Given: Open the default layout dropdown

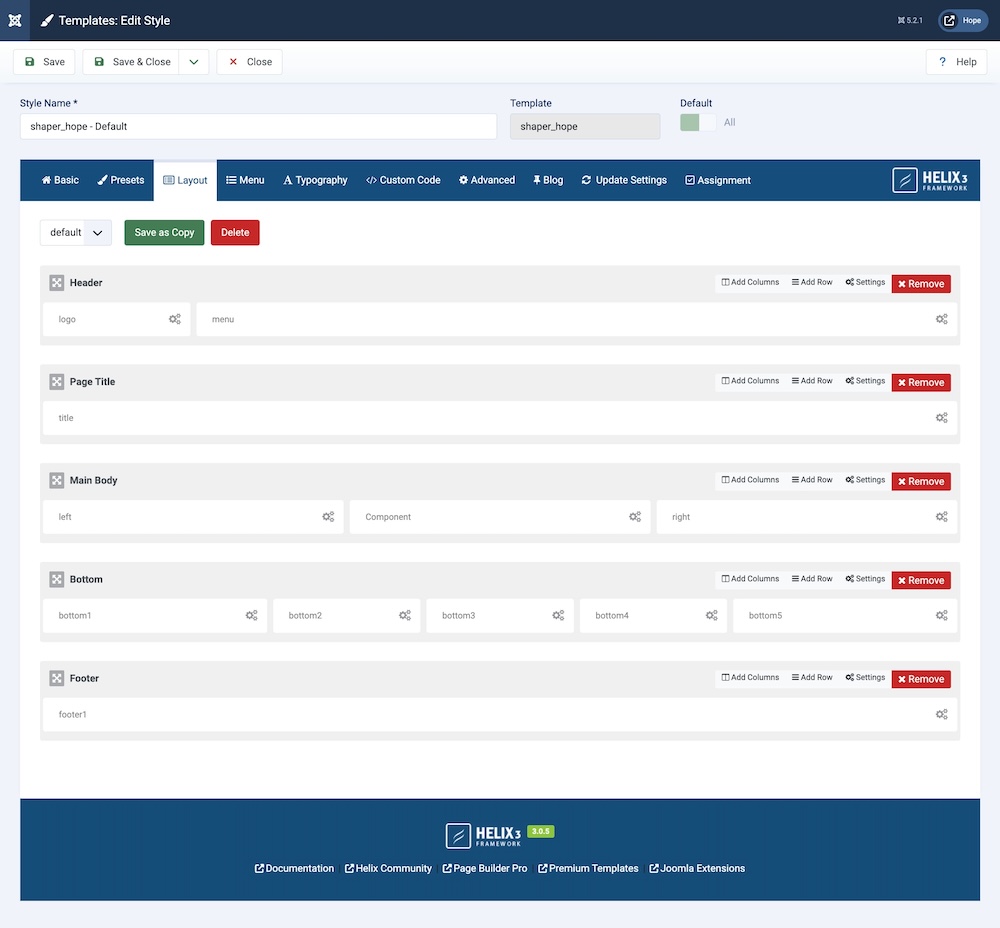Looking at the screenshot, I should pyautogui.click(x=76, y=232).
